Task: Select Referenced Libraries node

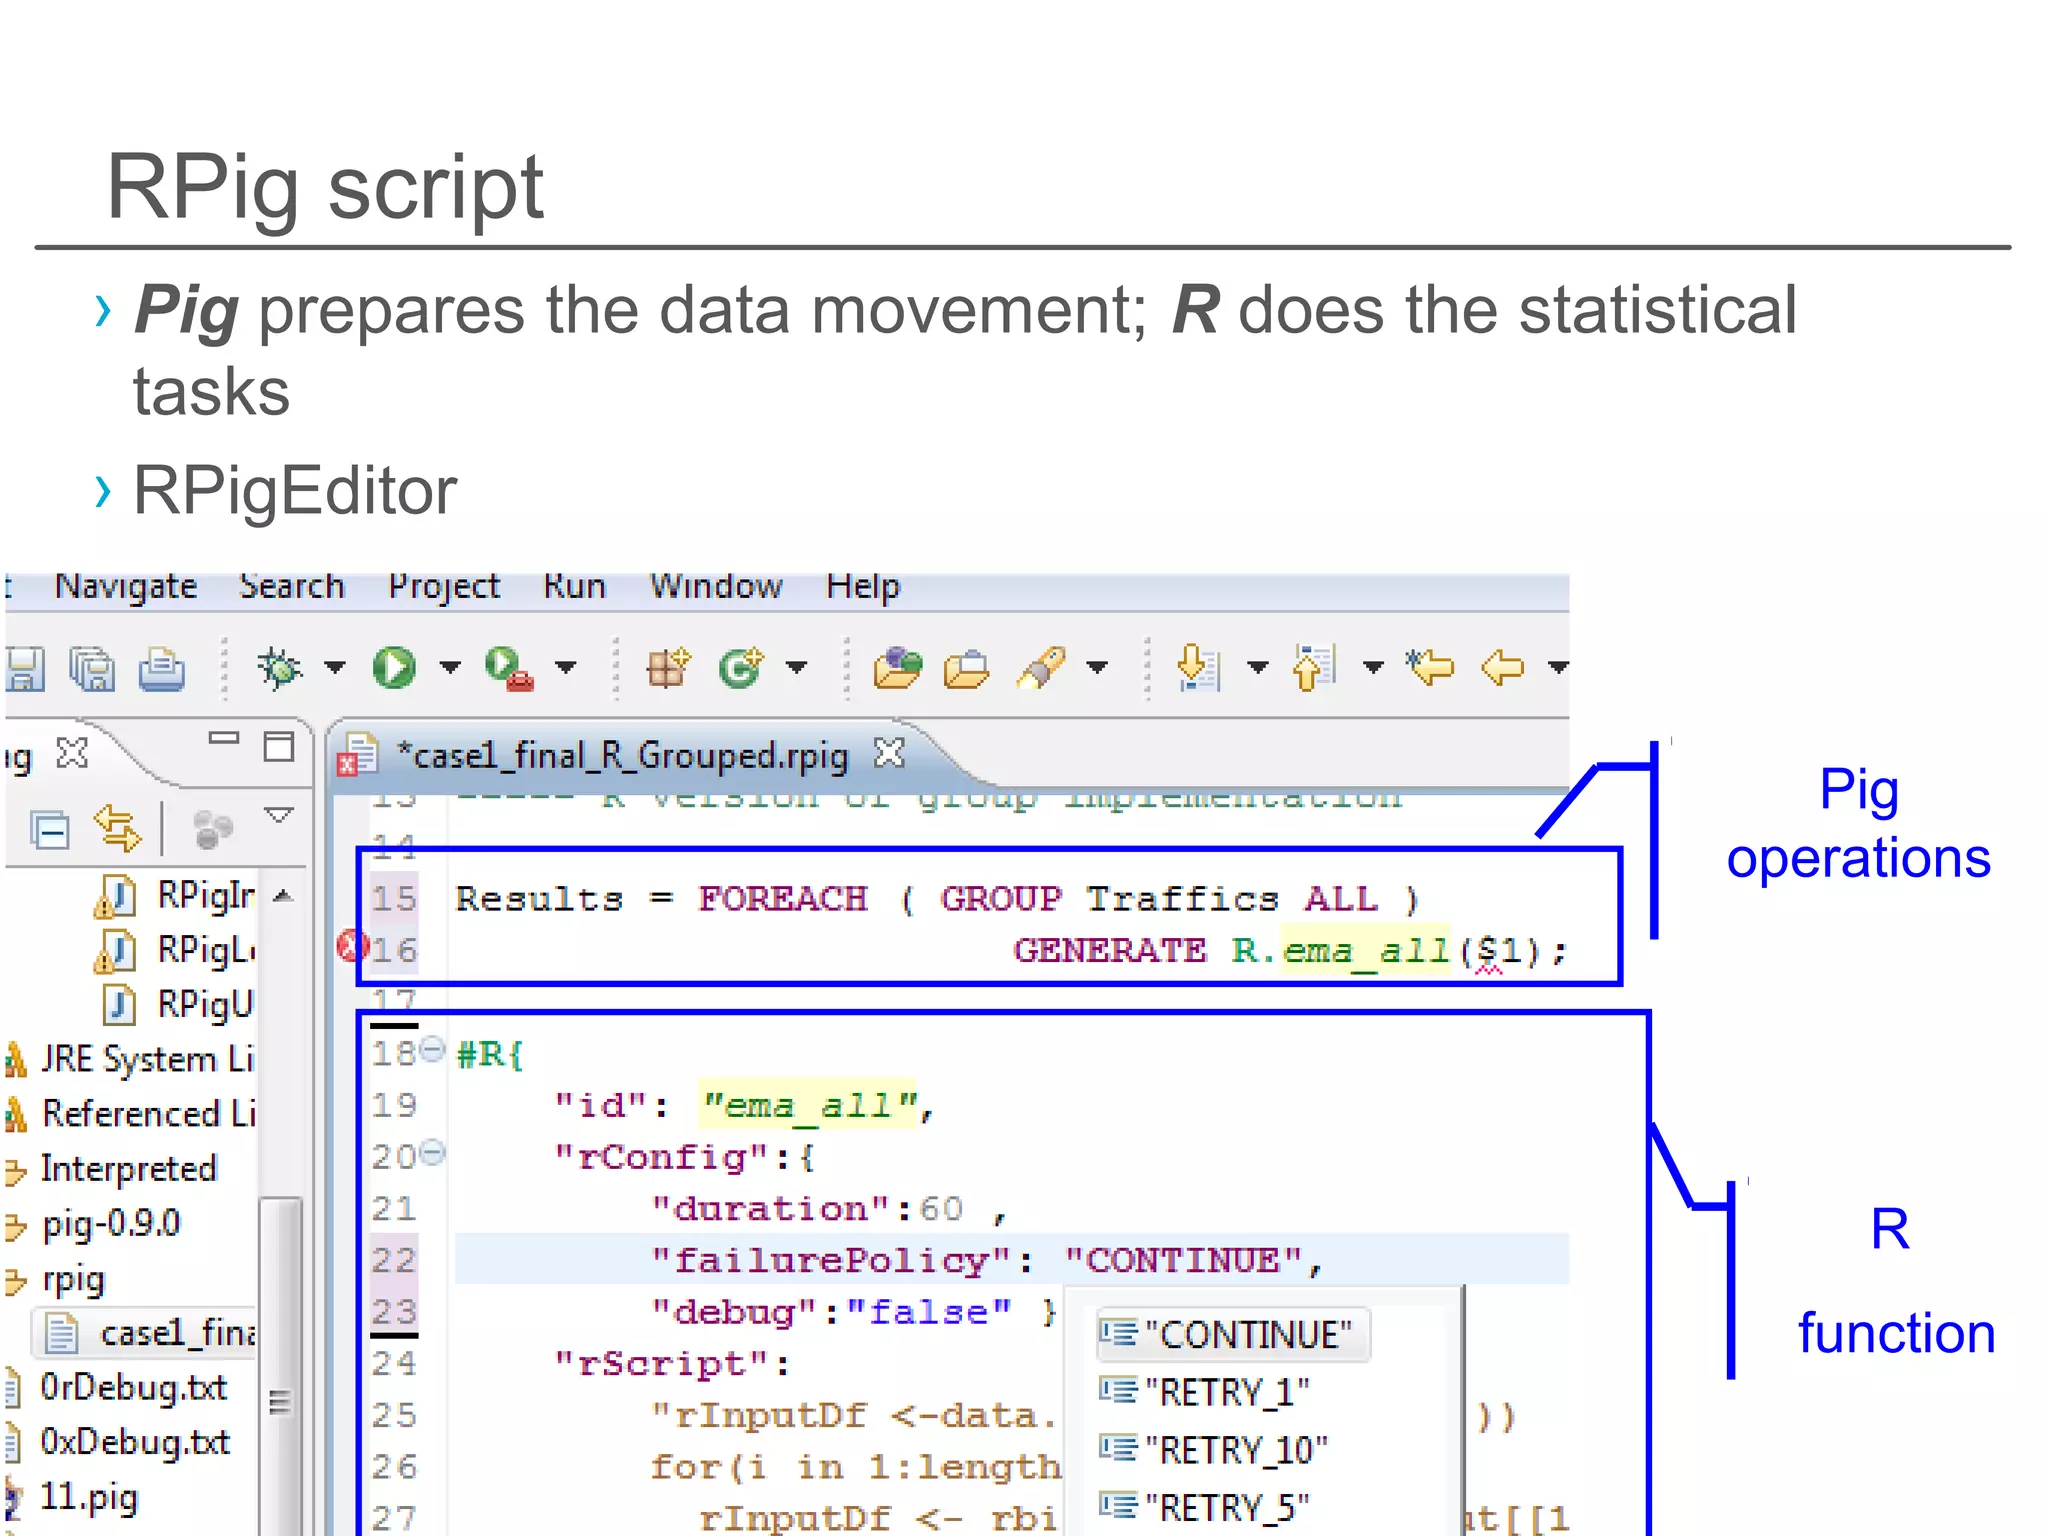Action: (x=130, y=1114)
